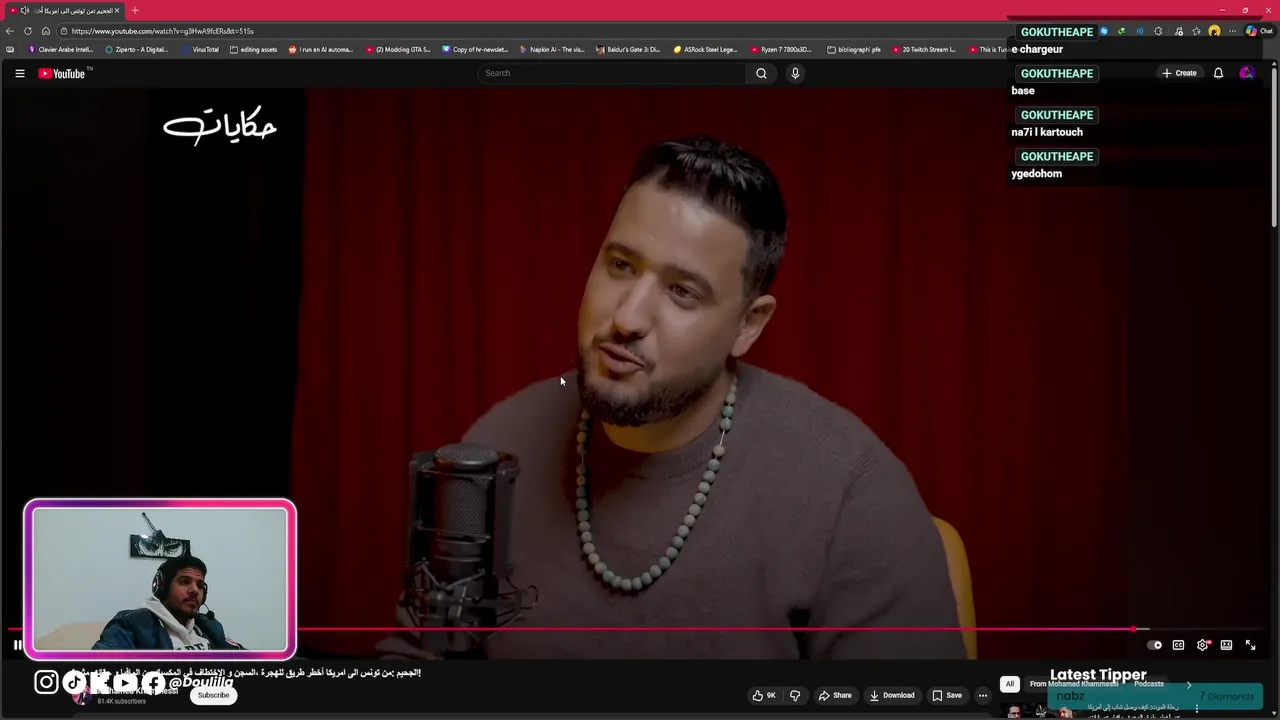
Task: Like the video (9K)
Action: 764,695
